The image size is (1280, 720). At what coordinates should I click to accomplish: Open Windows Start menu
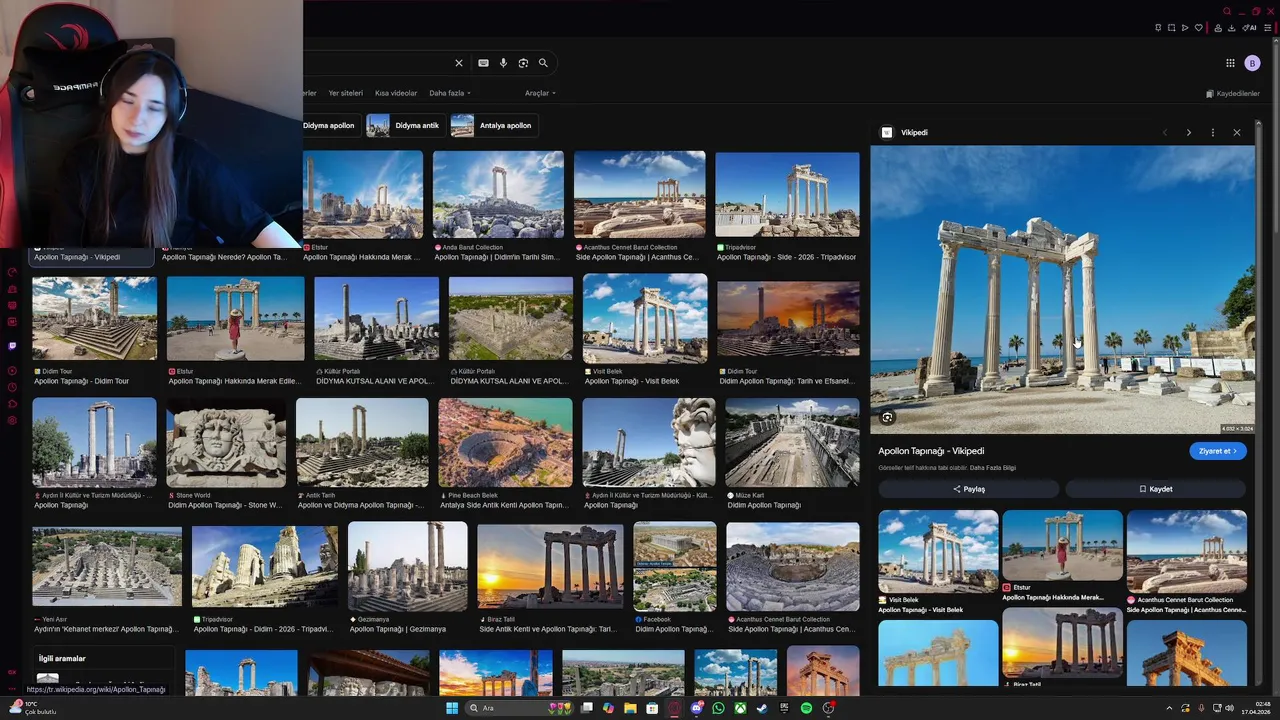452,708
